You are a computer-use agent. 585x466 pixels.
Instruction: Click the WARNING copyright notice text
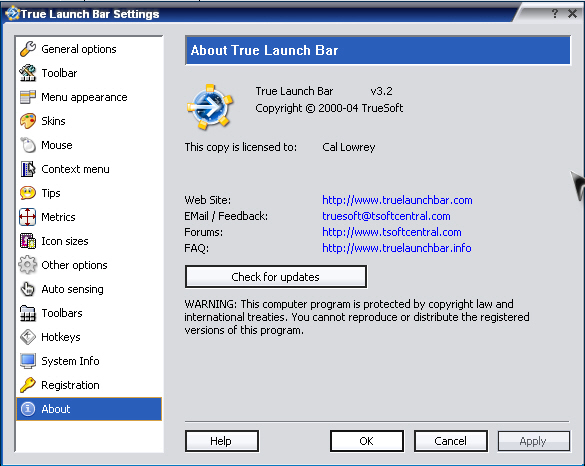[357, 317]
